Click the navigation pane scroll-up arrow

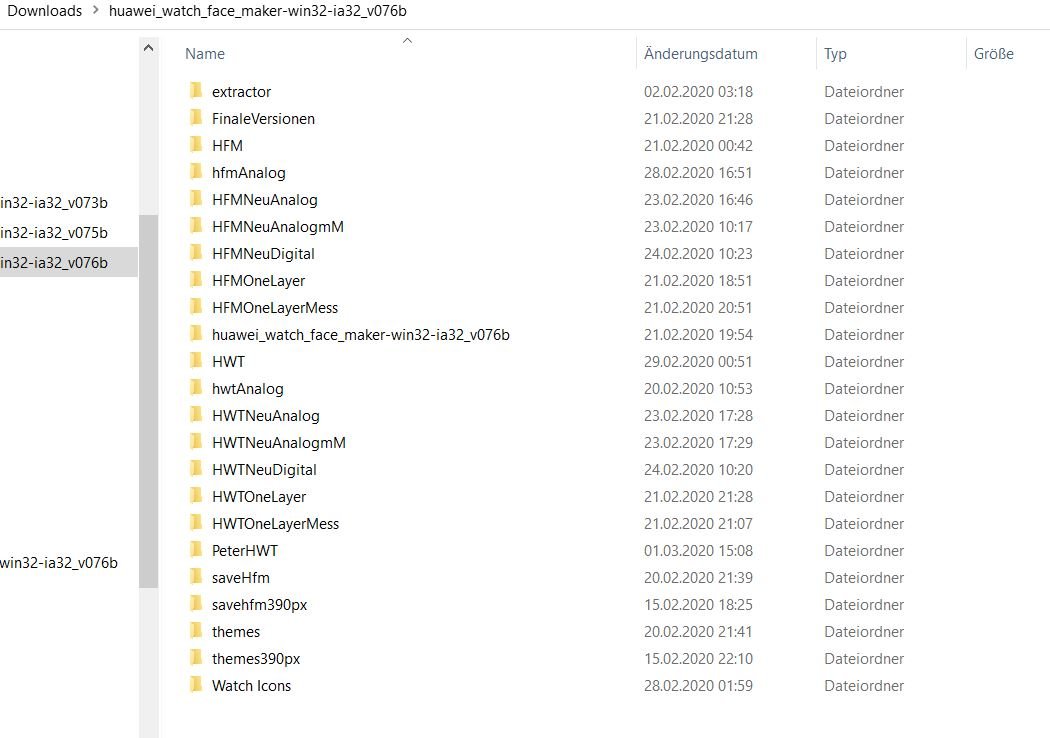point(149,48)
